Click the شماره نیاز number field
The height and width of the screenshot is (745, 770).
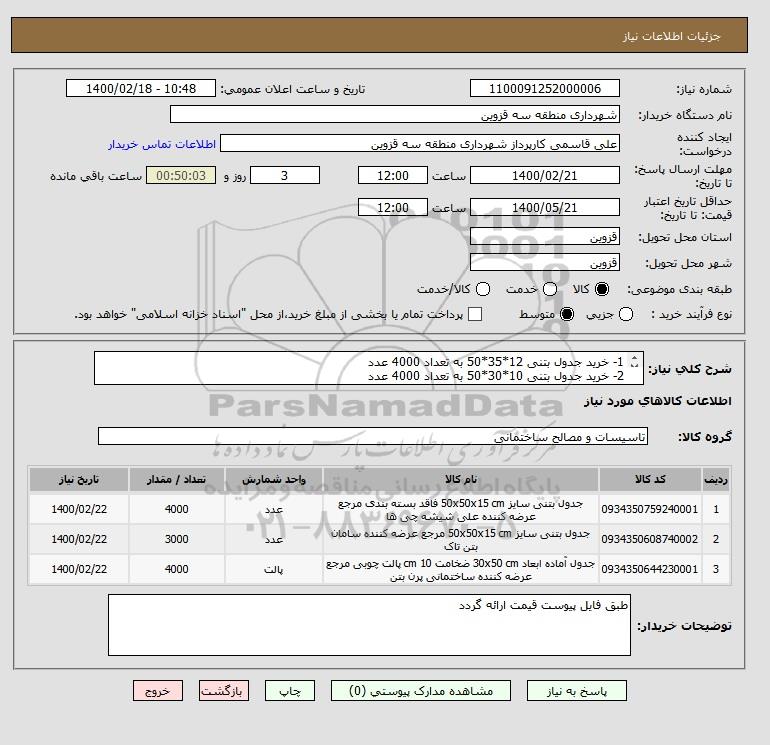tap(545, 88)
